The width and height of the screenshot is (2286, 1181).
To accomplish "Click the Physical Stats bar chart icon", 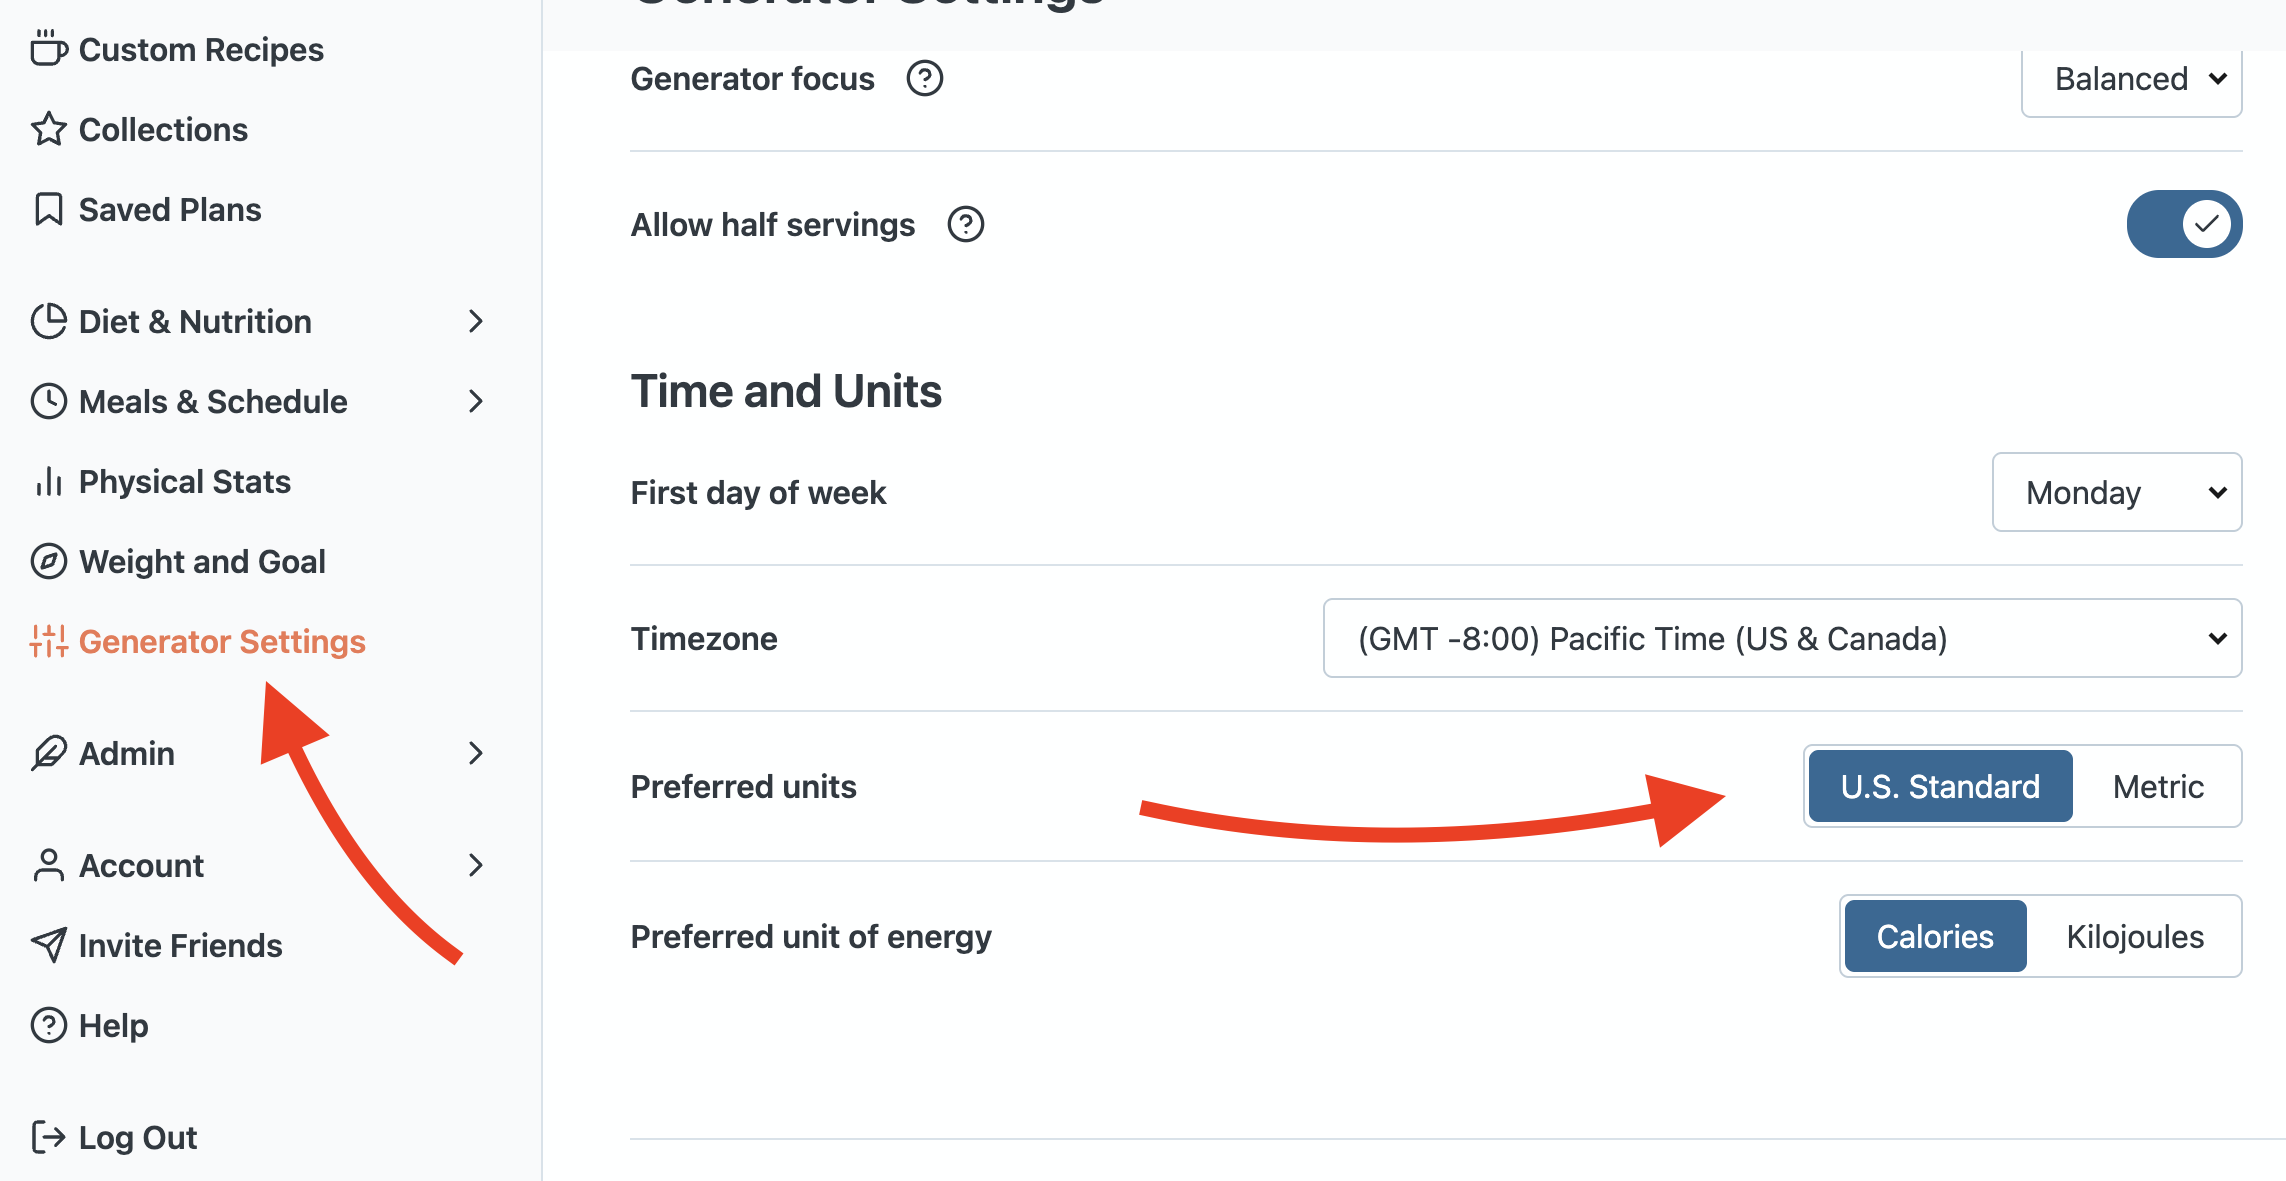I will click(x=48, y=481).
